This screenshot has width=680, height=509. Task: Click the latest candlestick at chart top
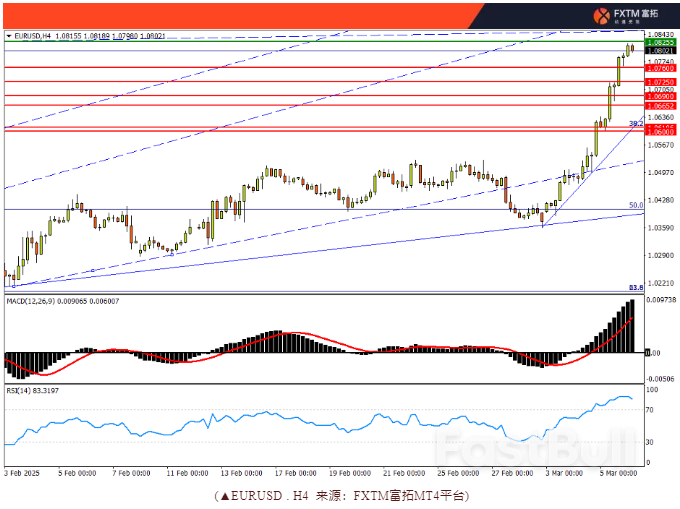(631, 47)
